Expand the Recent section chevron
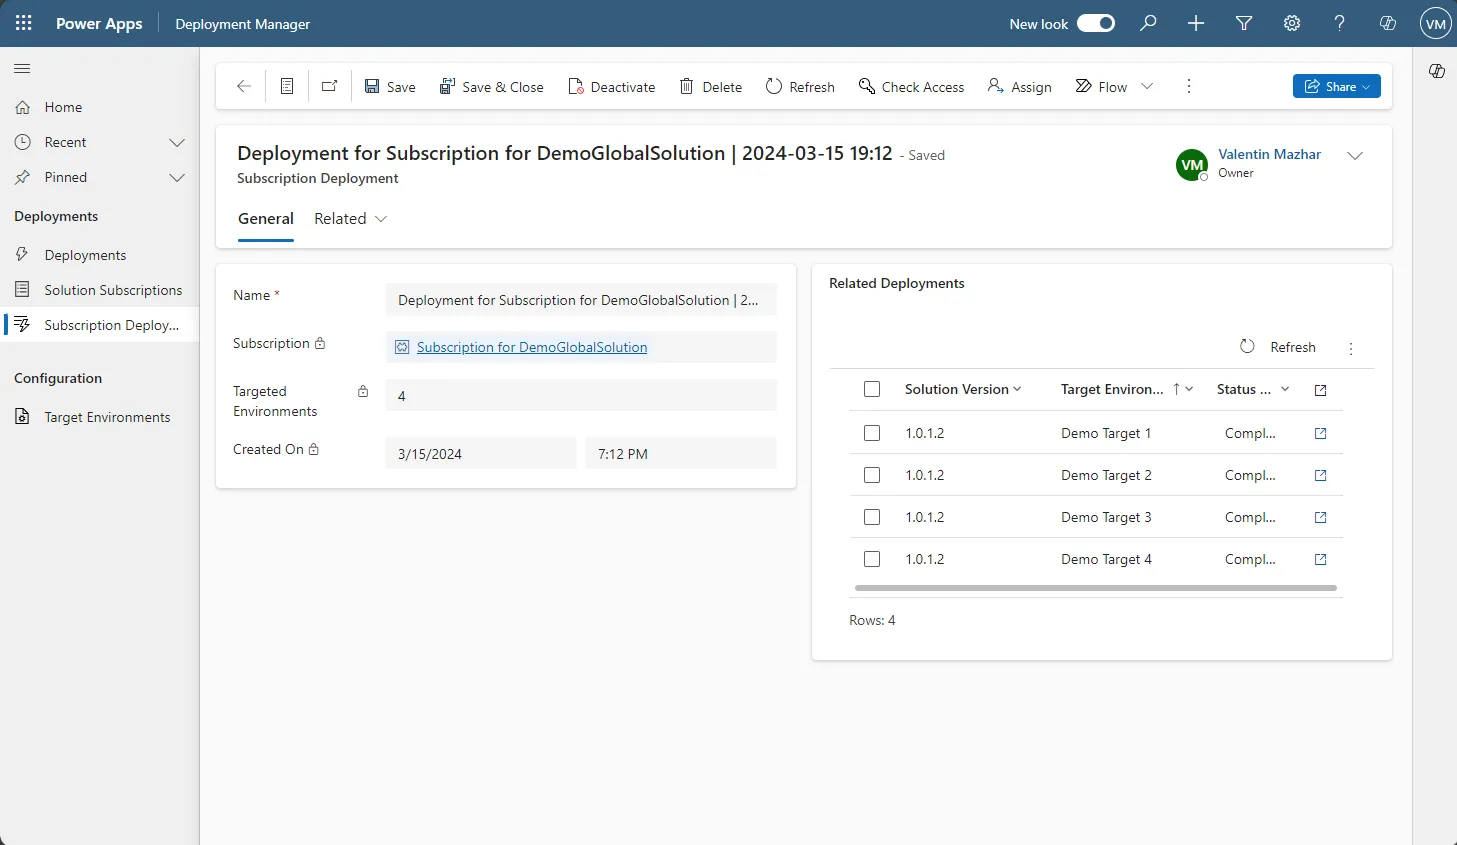This screenshot has width=1457, height=845. pyautogui.click(x=177, y=142)
